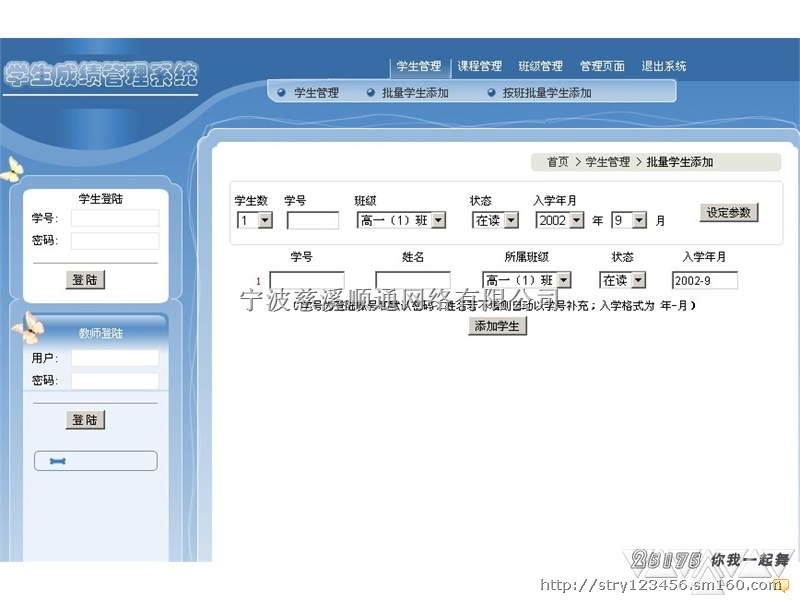Go to 按班批量学生添加 in the submenu
Screen dimensions: 800x600
click(x=547, y=93)
